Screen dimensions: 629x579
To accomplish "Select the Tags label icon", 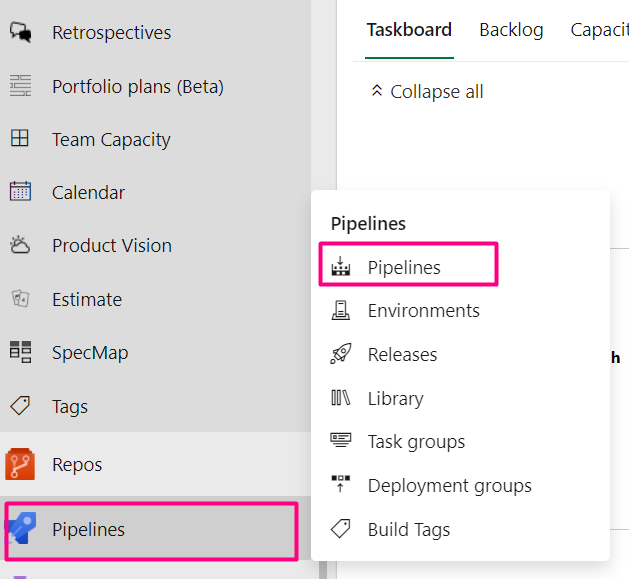I will 20,406.
